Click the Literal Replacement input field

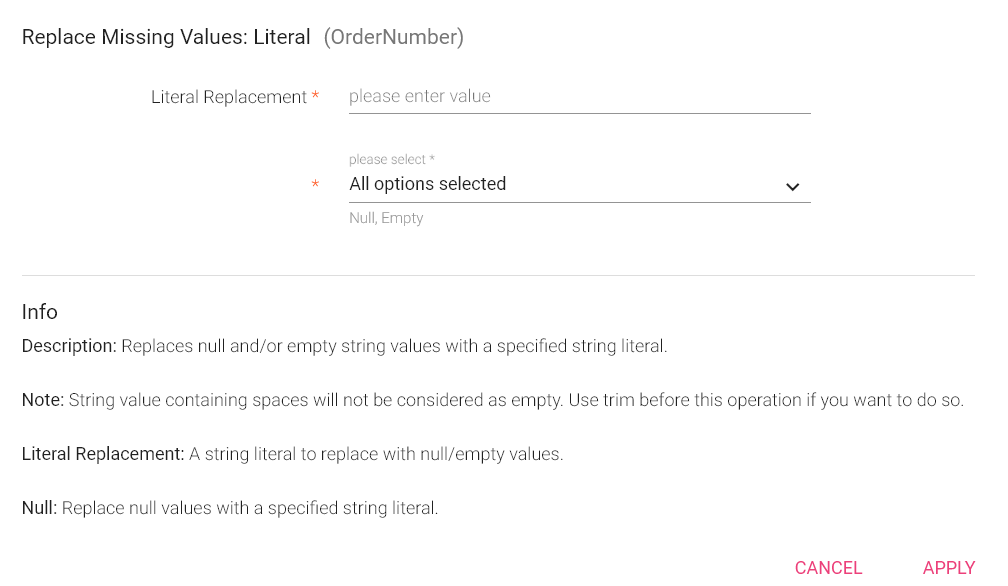point(579,97)
